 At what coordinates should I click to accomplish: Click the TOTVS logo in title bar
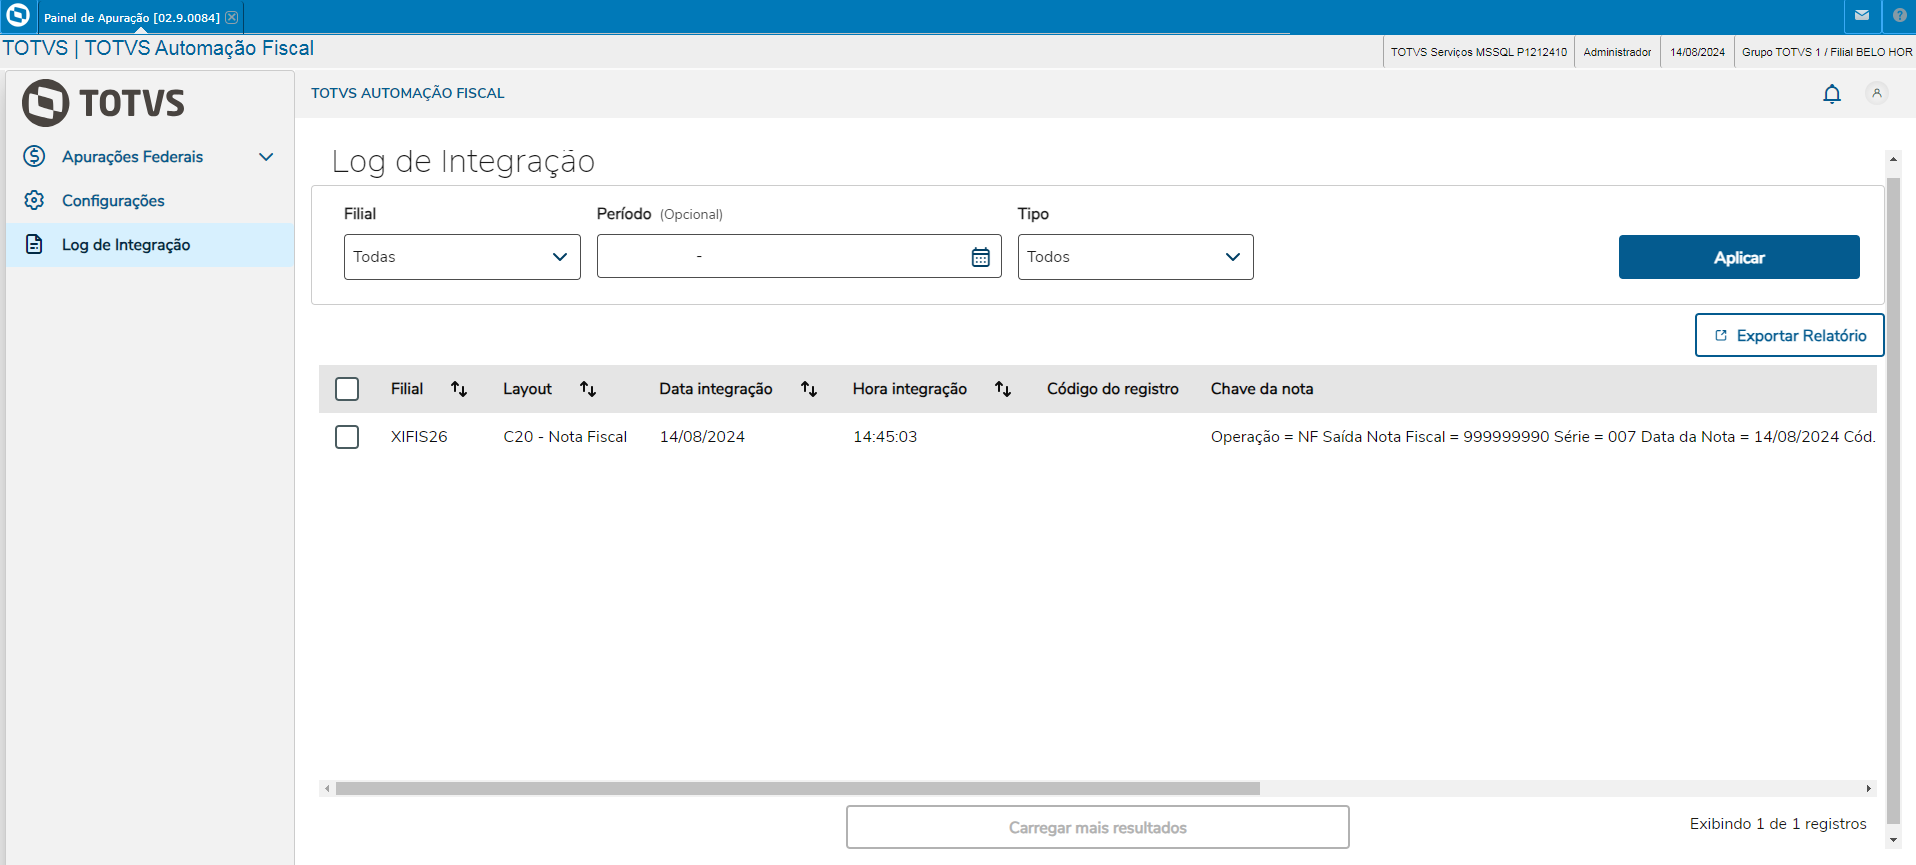18,16
